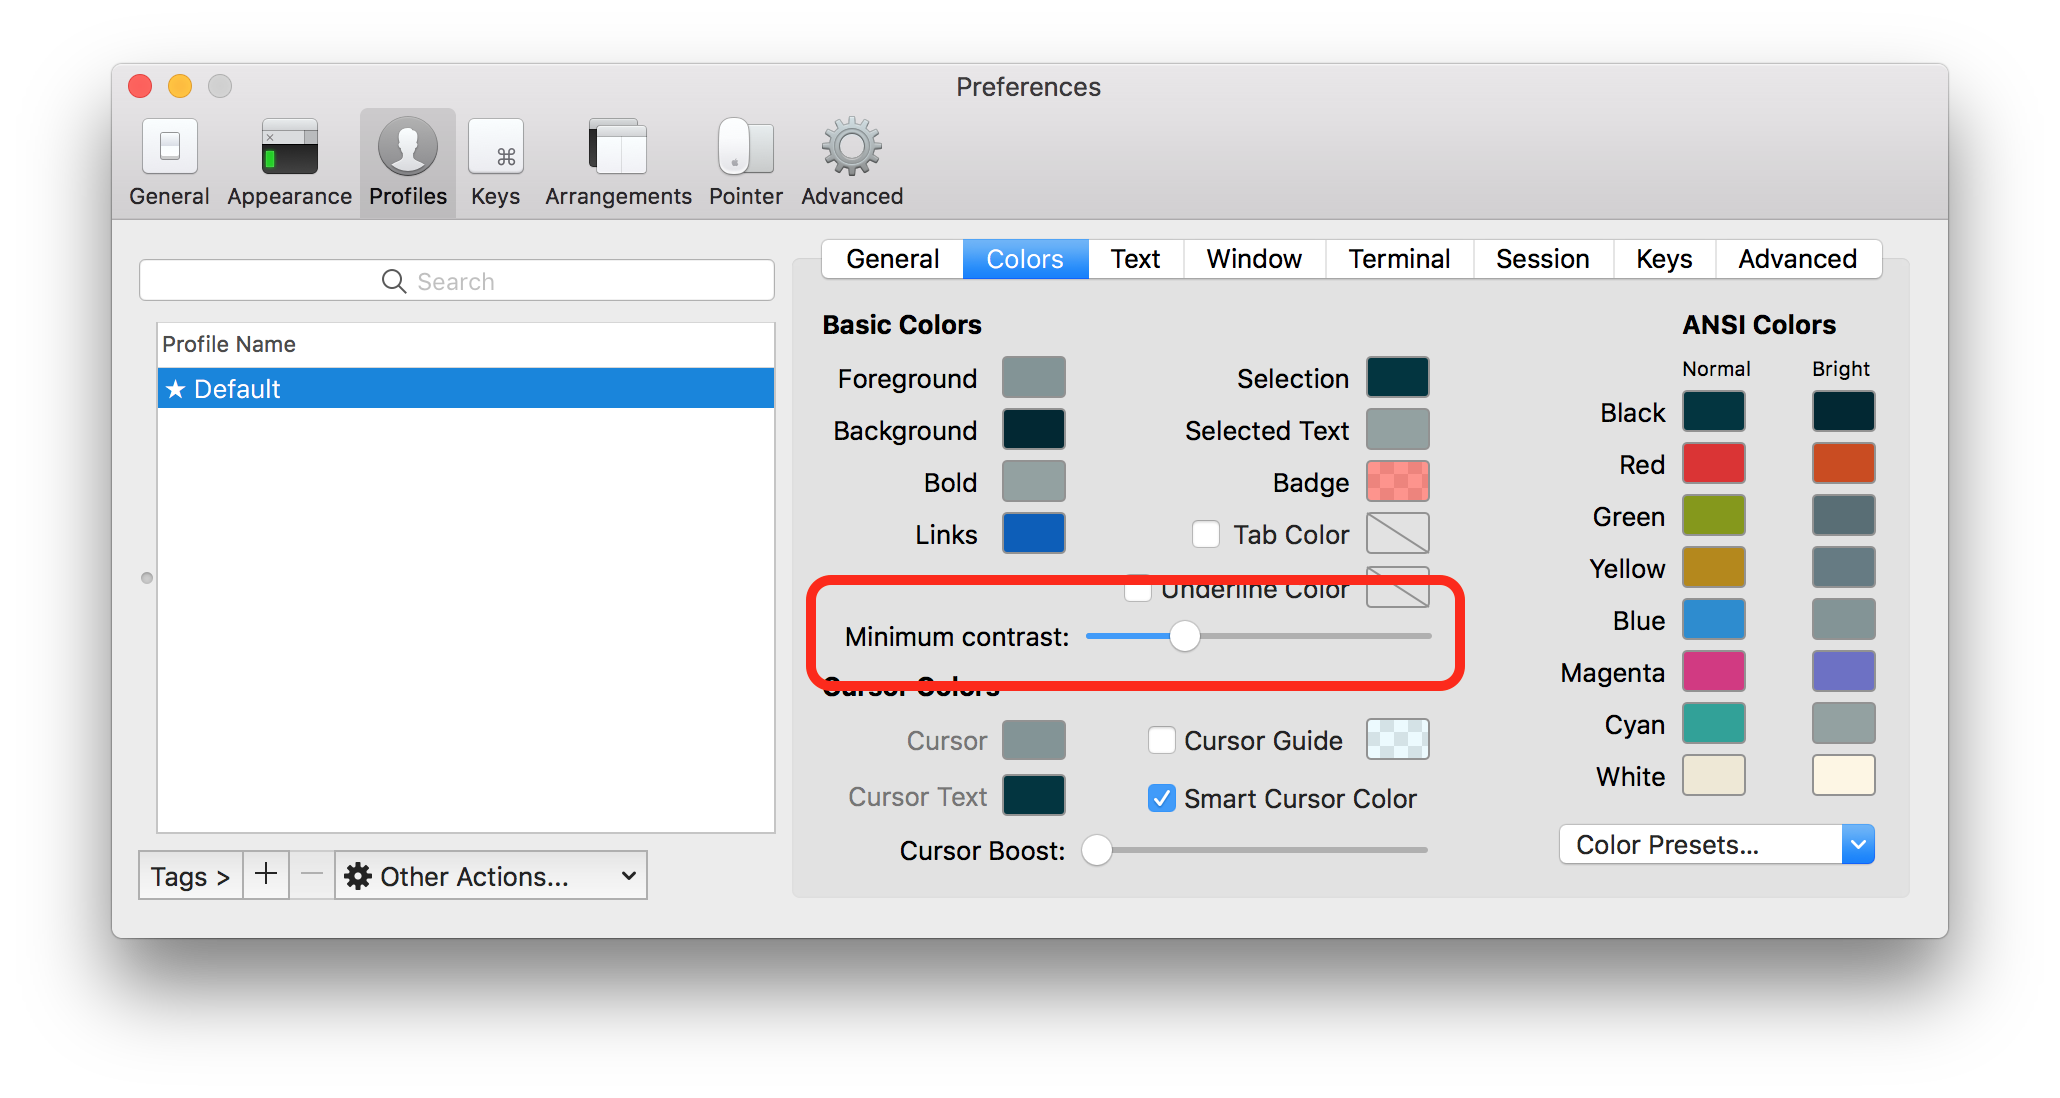Remove selected profile with minus button
The width and height of the screenshot is (2060, 1098).
pyautogui.click(x=311, y=875)
